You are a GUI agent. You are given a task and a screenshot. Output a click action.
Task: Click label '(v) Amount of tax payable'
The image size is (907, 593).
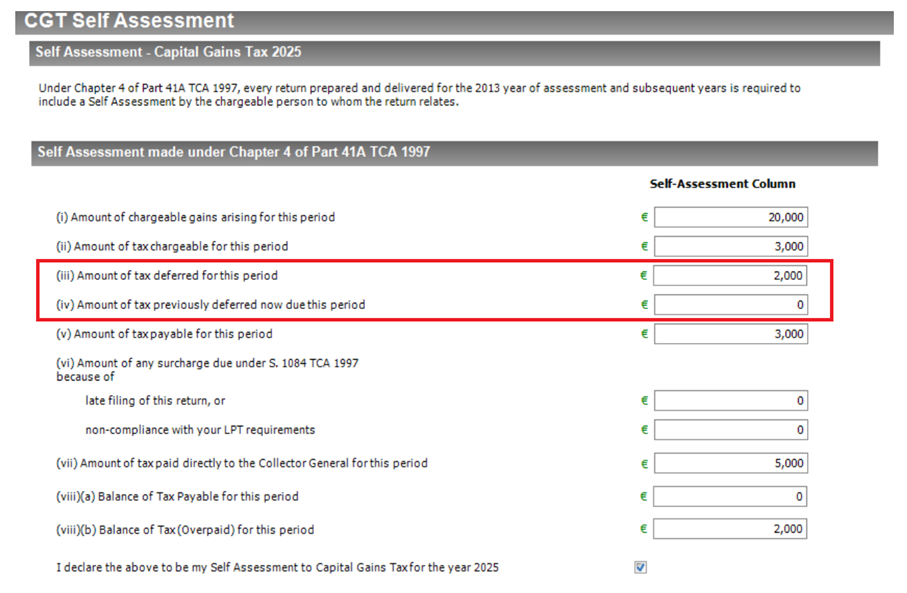point(164,334)
